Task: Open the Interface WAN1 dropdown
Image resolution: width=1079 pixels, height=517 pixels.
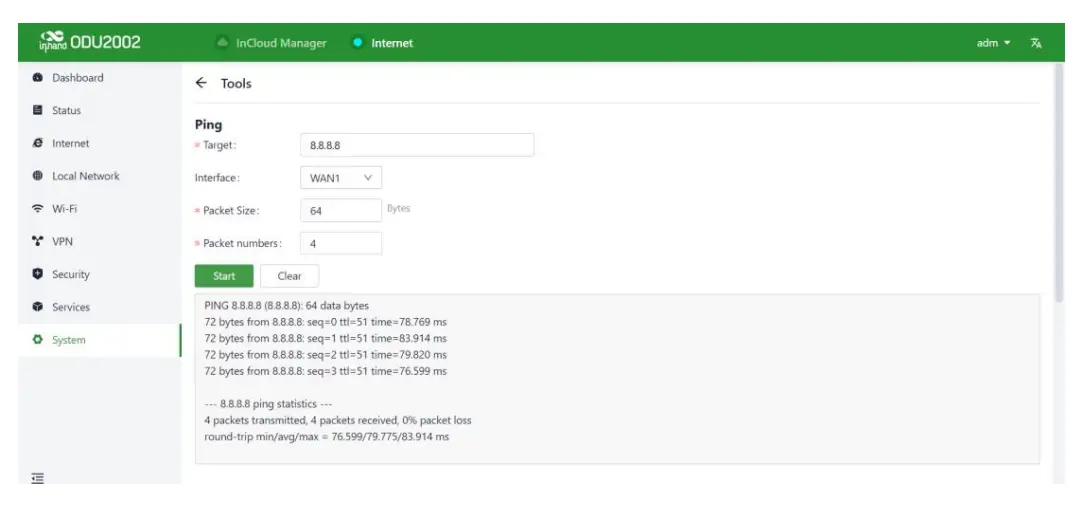Action: pyautogui.click(x=341, y=178)
